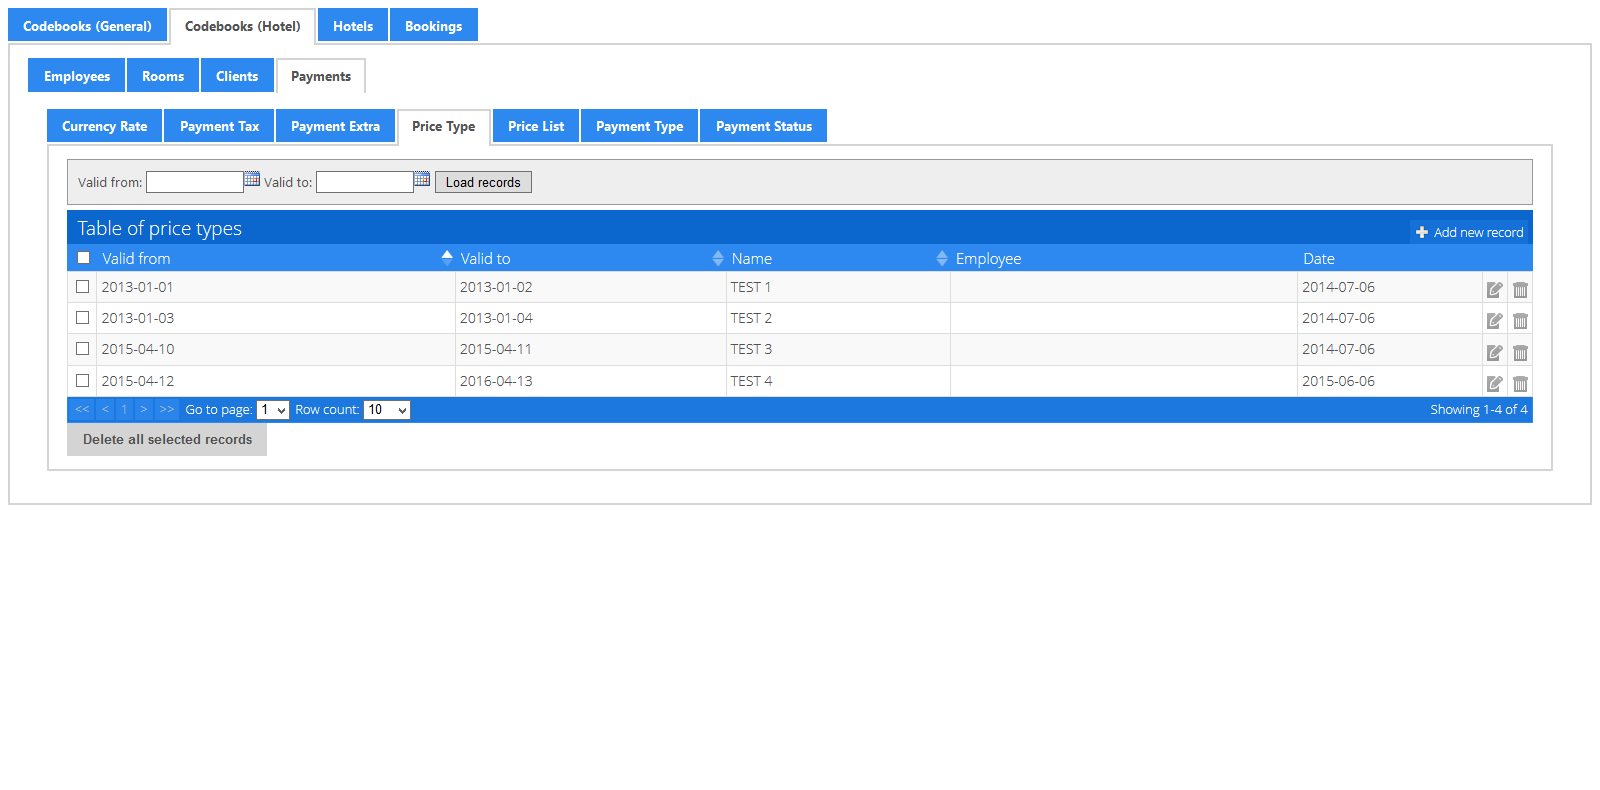The height and width of the screenshot is (790, 1600).
Task: Open the Employees sub-tab
Action: click(x=77, y=76)
